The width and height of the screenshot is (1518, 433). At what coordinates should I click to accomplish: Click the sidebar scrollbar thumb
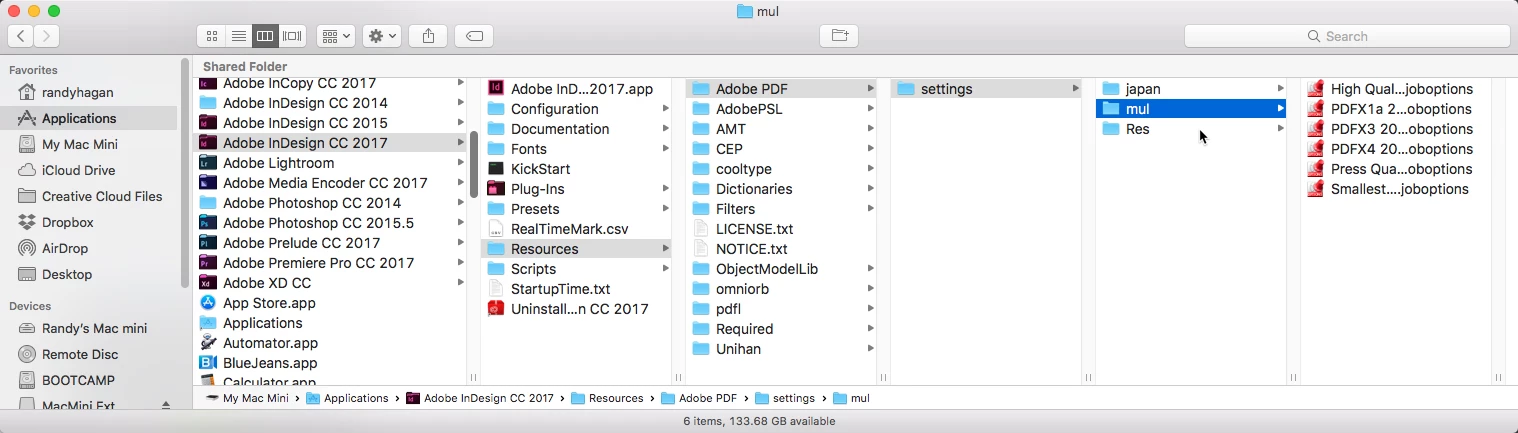pos(185,174)
